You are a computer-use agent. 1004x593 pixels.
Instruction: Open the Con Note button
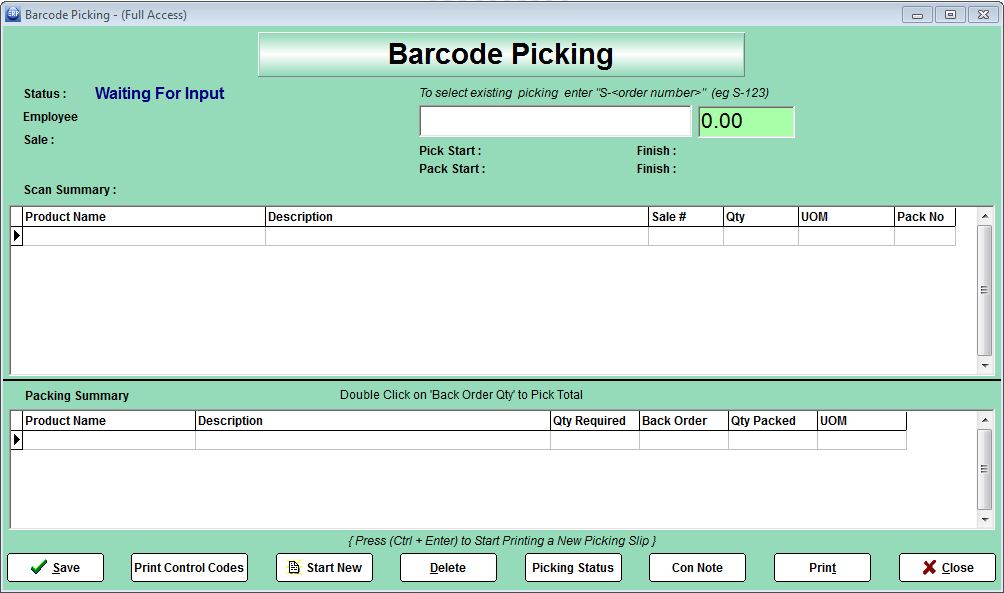pos(697,567)
